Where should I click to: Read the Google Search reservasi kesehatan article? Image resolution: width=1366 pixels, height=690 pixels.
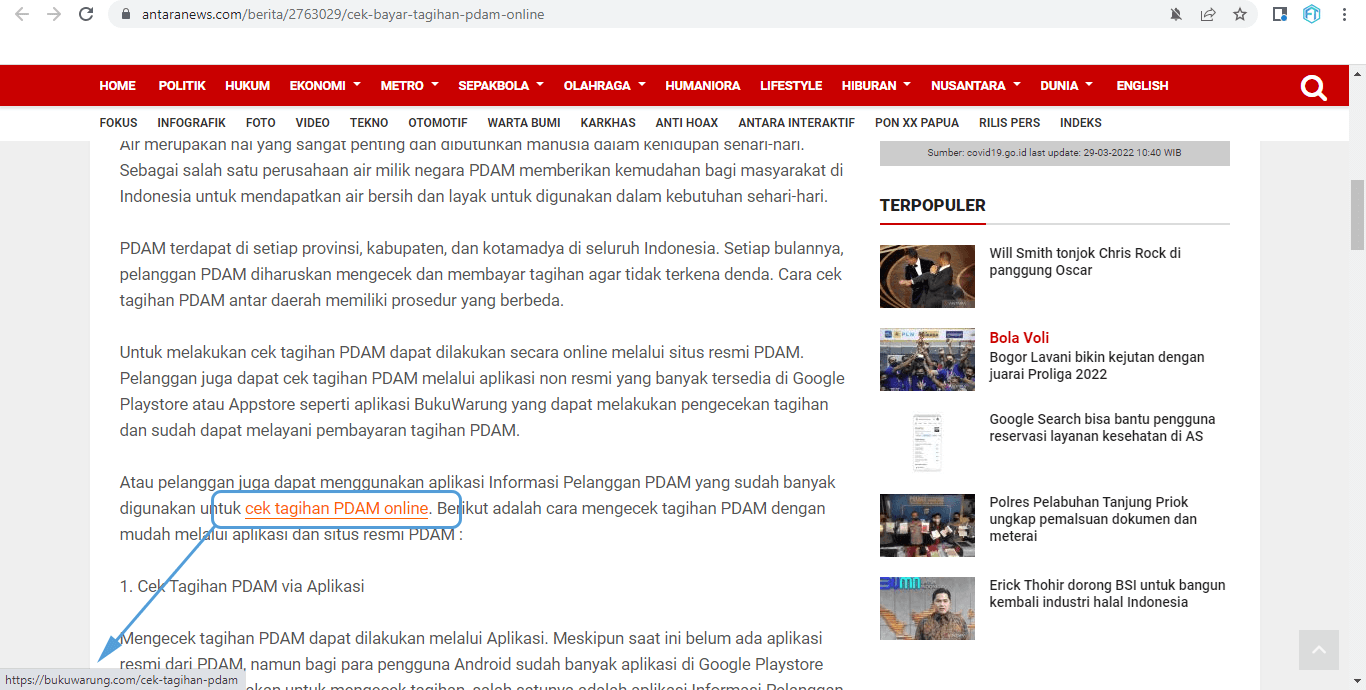click(1102, 428)
